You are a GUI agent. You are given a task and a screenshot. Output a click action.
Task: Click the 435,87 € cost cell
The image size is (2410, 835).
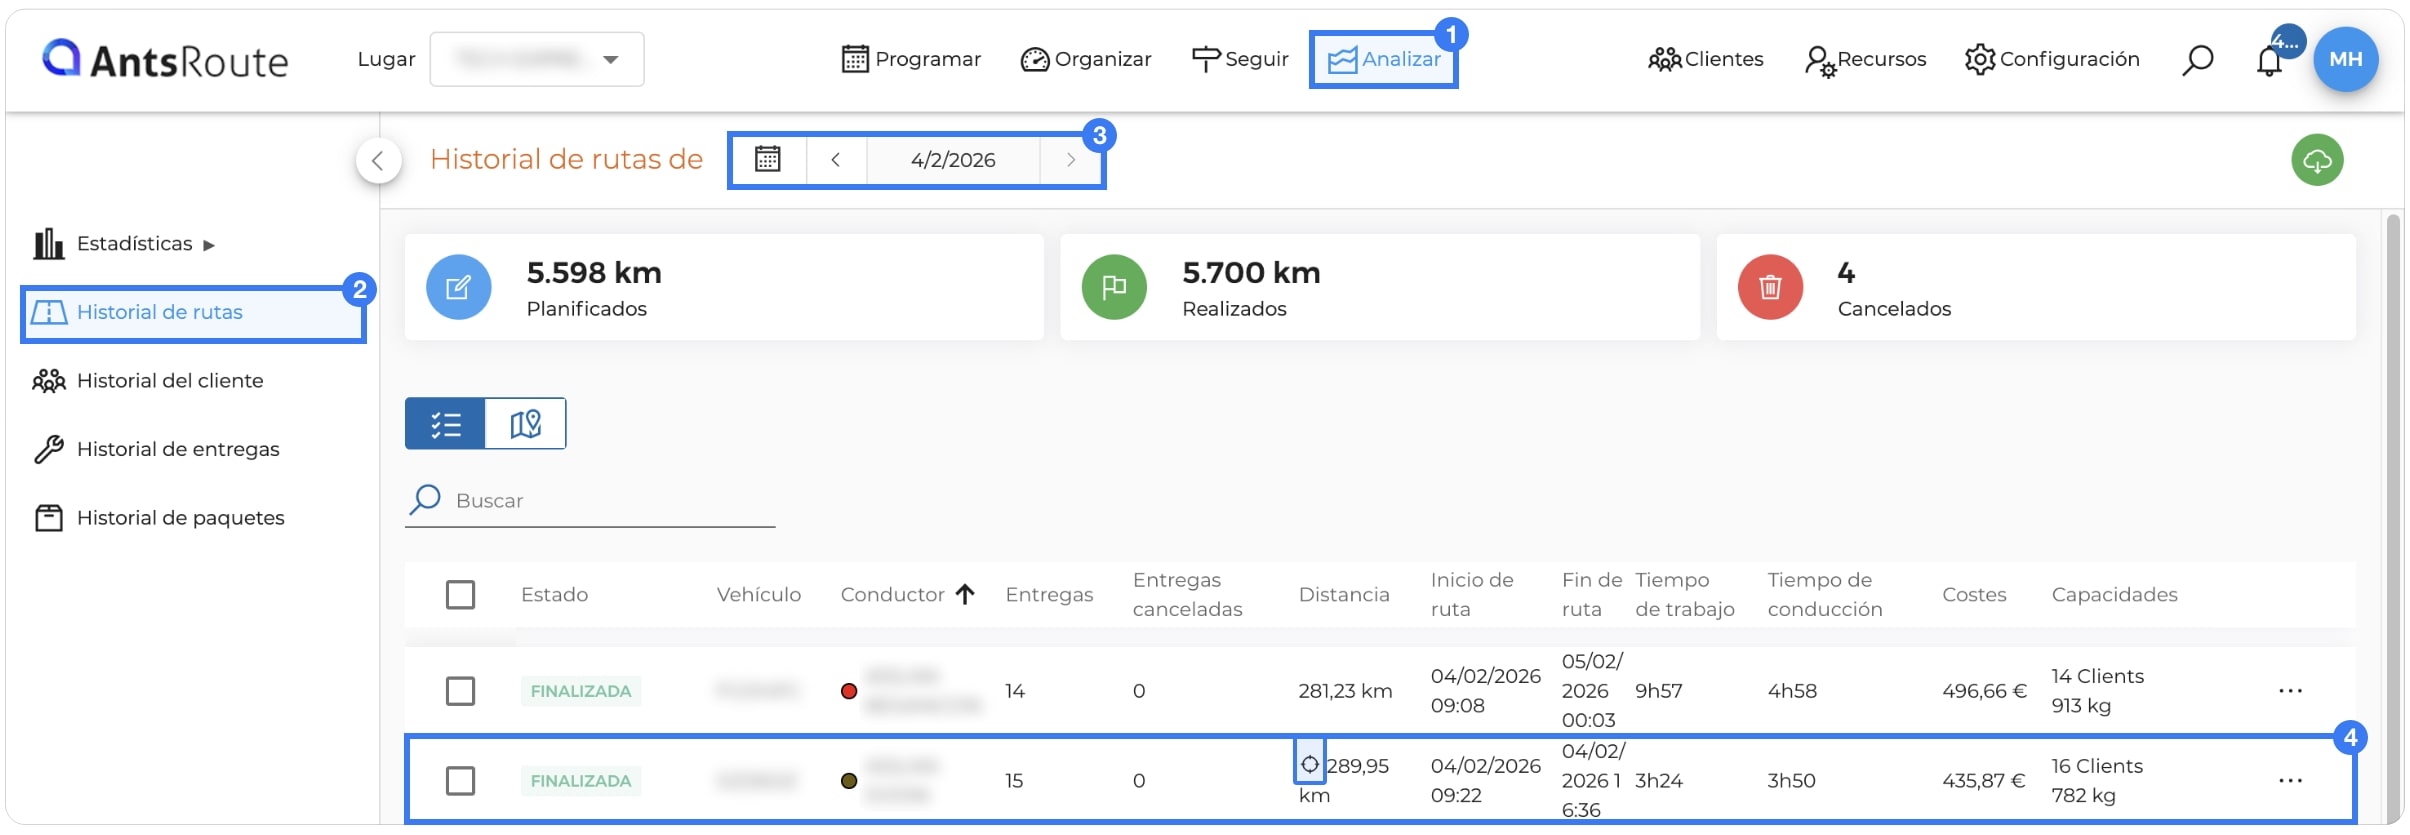tap(1984, 781)
